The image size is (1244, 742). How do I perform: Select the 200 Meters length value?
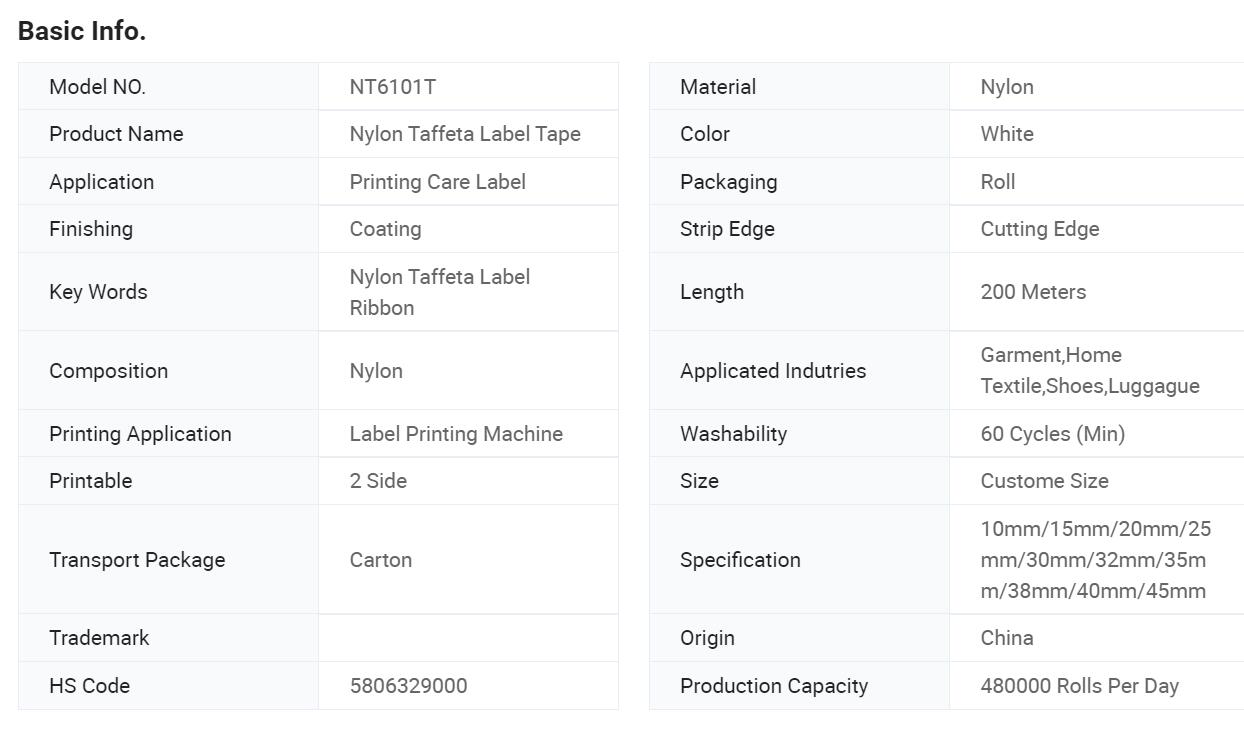coord(1032,292)
